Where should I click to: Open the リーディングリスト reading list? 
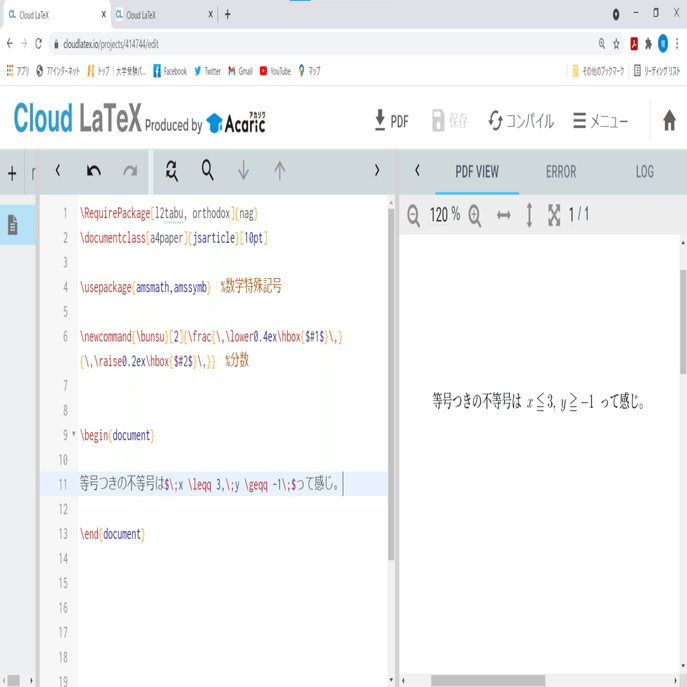[657, 71]
